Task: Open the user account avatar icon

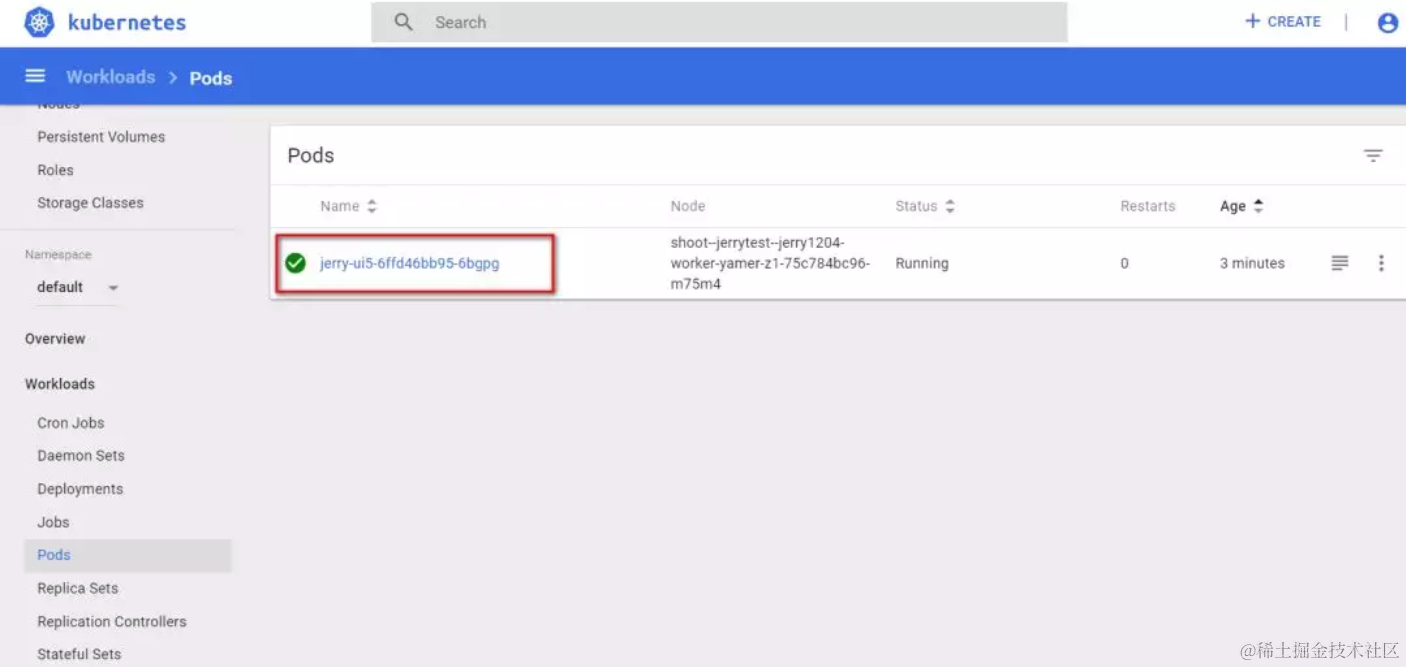Action: (1387, 23)
